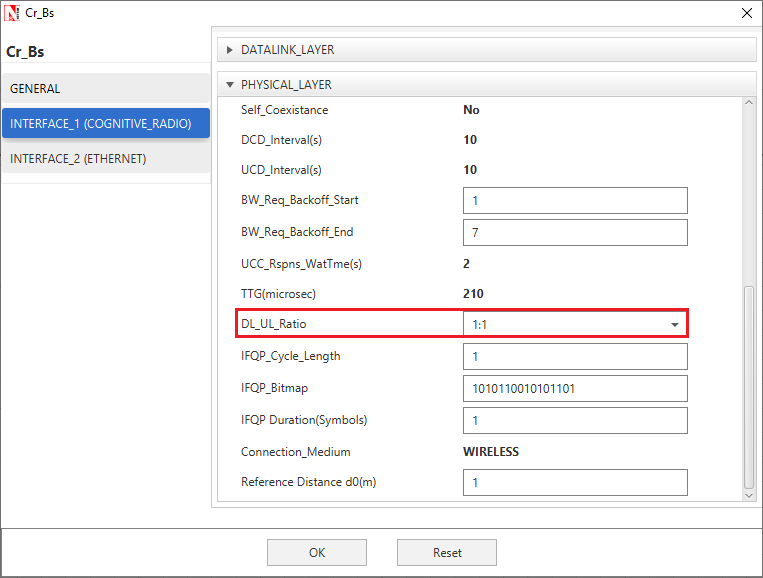Close the Cr_Bs properties window
Image resolution: width=763 pixels, height=578 pixels.
click(x=745, y=13)
